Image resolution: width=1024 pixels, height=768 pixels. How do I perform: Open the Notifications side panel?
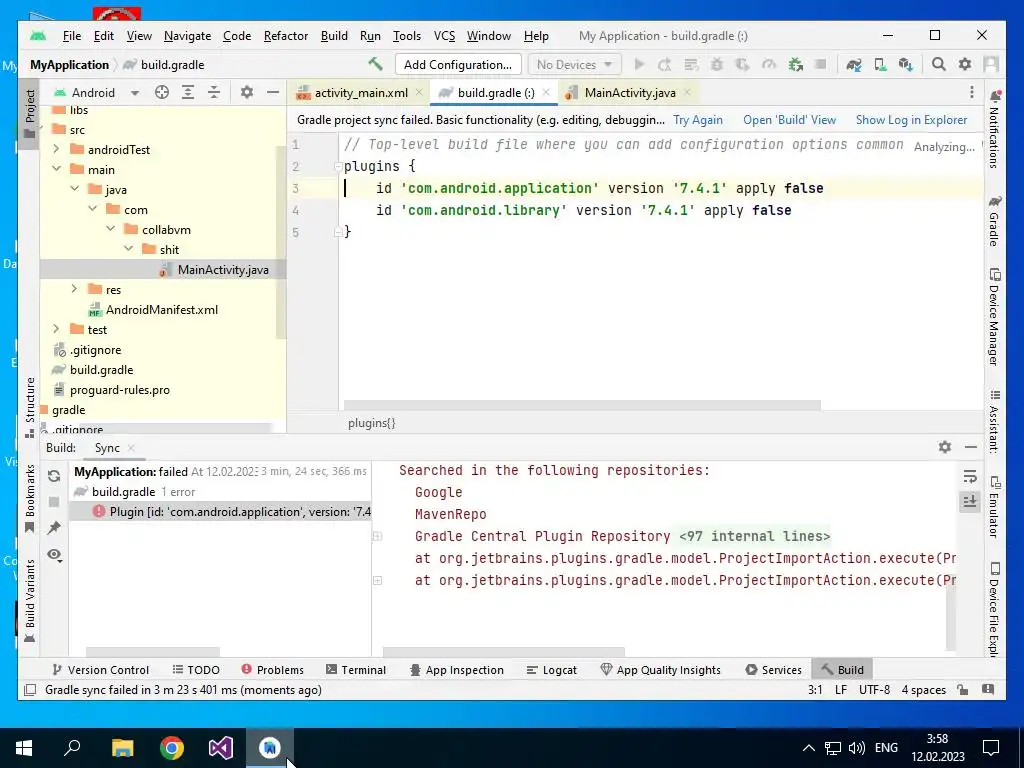point(994,129)
